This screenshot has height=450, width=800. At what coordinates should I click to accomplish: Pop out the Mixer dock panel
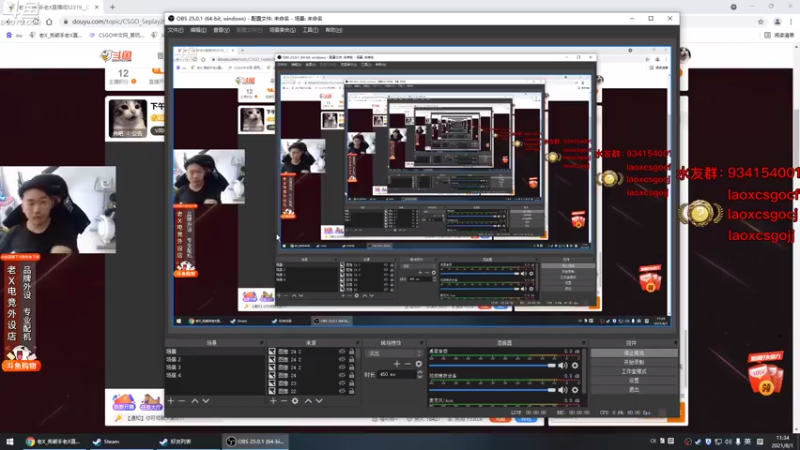pyautogui.click(x=584, y=343)
